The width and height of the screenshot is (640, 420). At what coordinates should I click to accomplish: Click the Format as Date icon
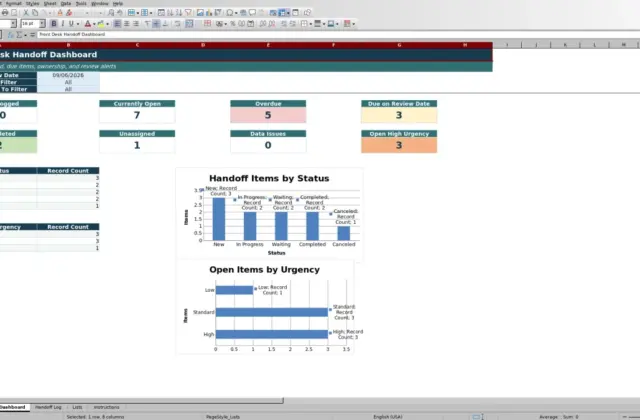pyautogui.click(x=251, y=24)
